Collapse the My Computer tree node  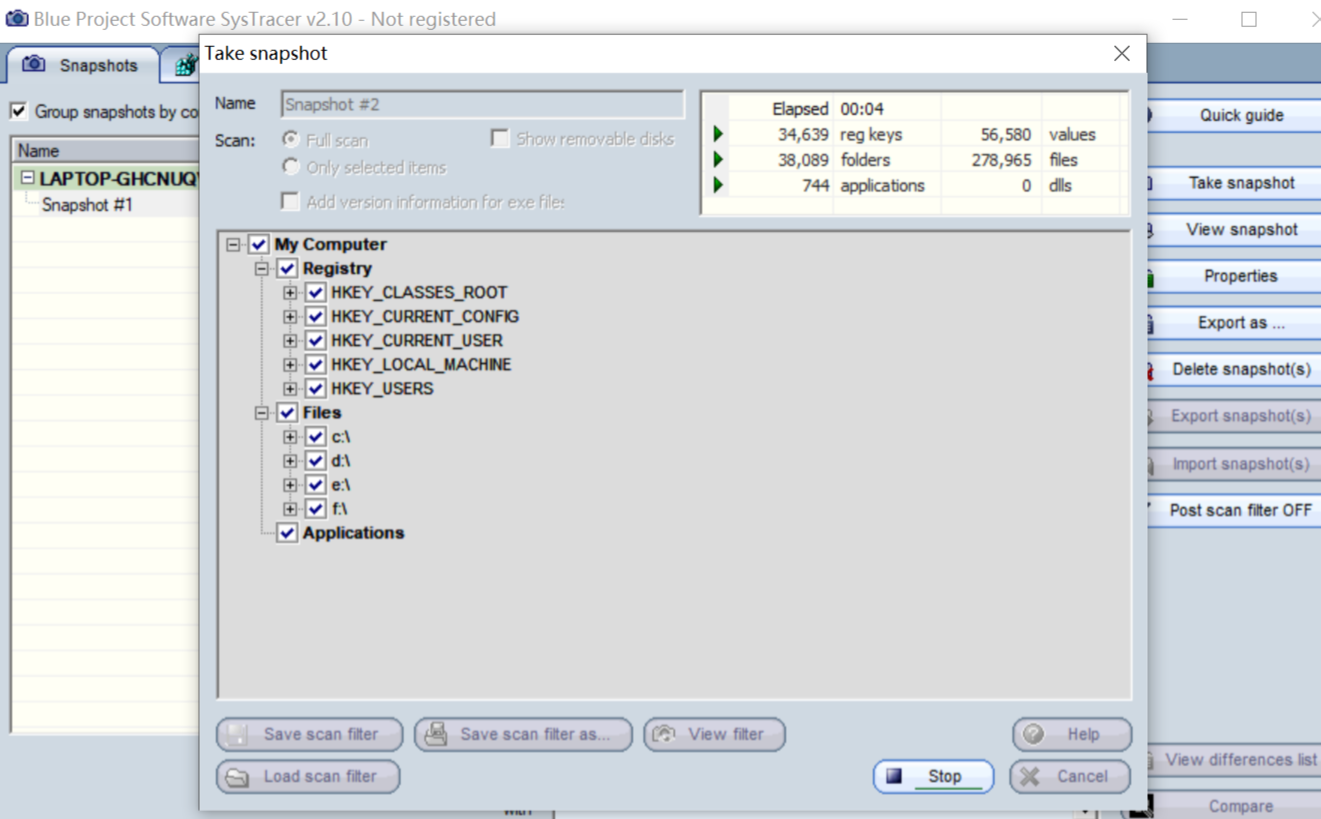click(233, 244)
